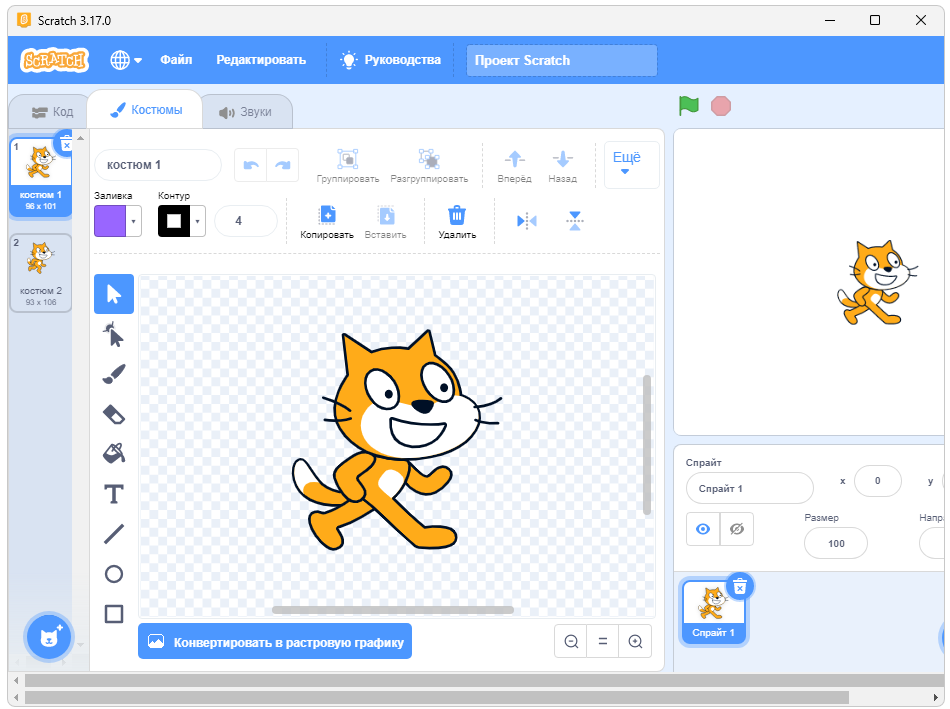This screenshot has width=950, height=709.
Task: Delete костюм 1 via its trash badge
Action: pos(65,144)
